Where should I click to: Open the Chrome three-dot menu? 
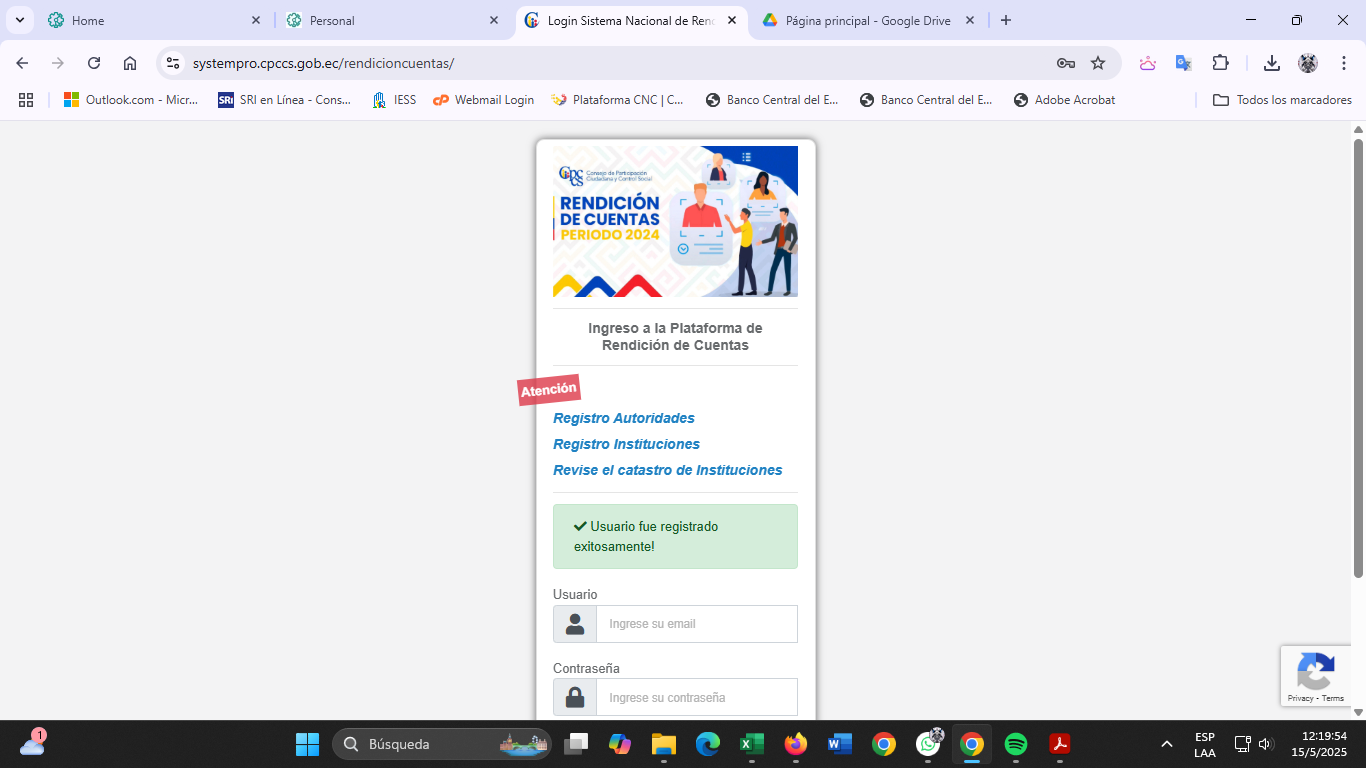coord(1344,63)
